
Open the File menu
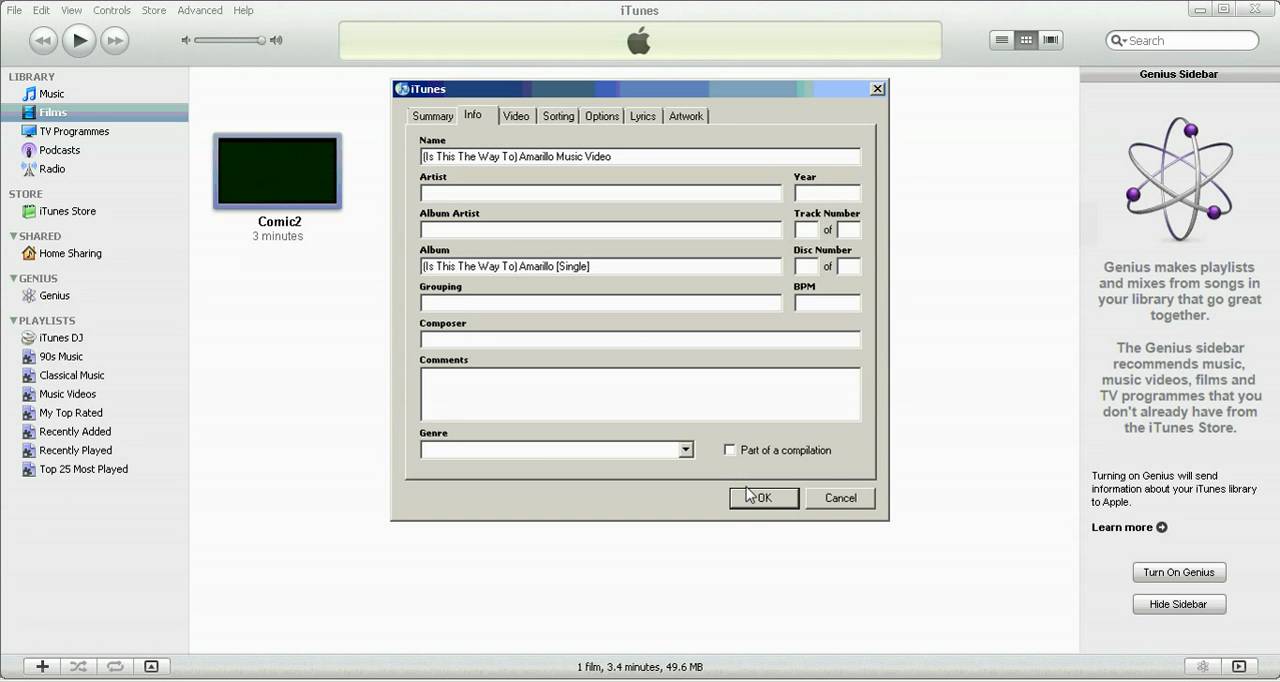click(x=14, y=10)
